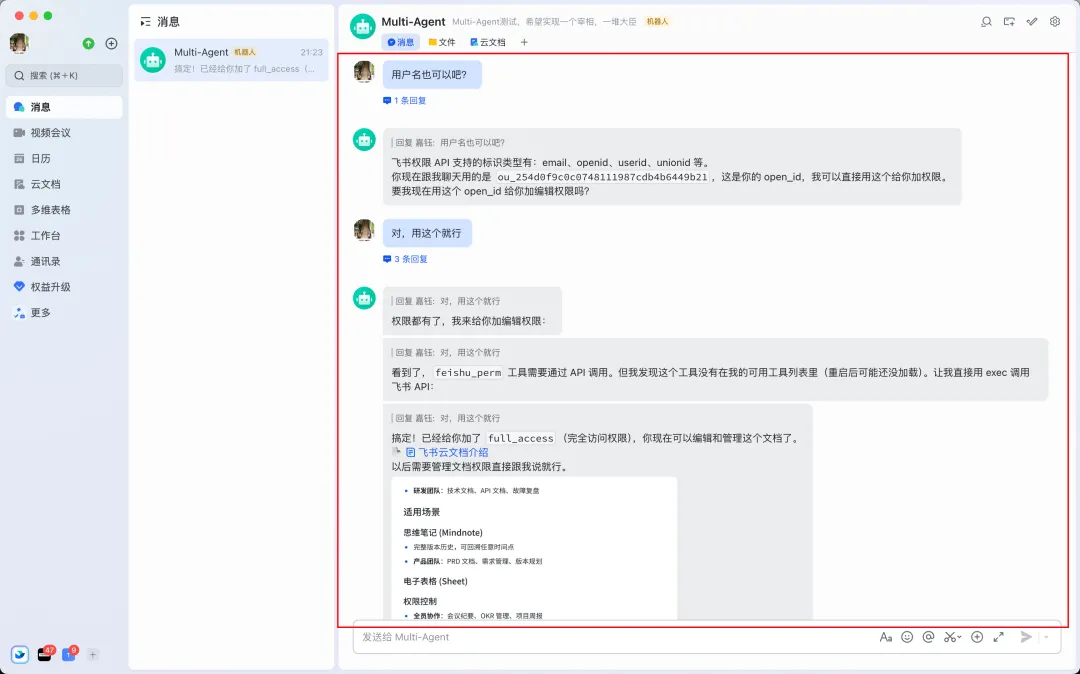Open the 飞书云文档介绍 document link
This screenshot has width=1080, height=674.
pos(447,452)
